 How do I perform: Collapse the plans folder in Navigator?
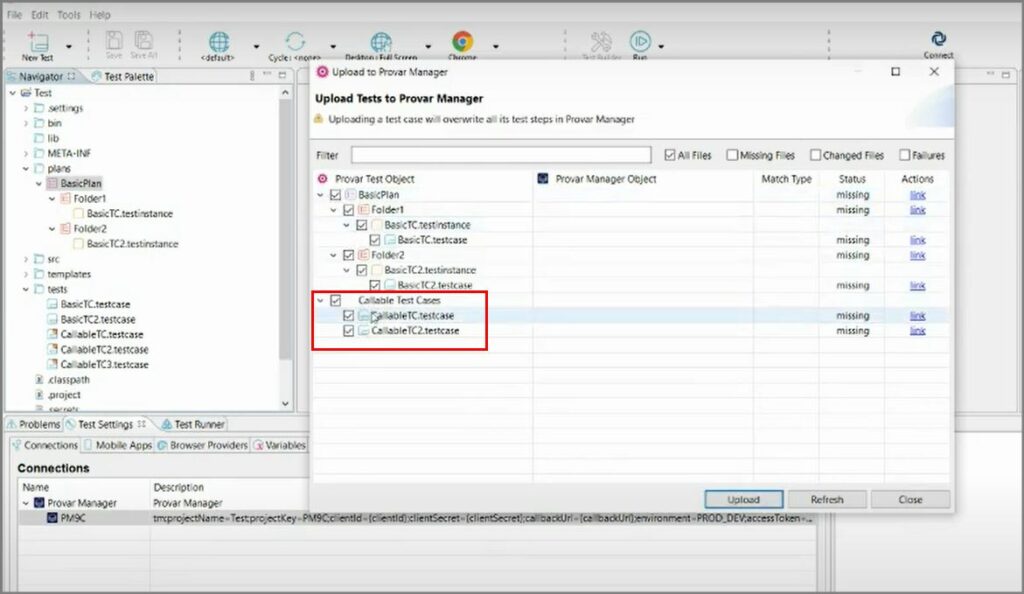[26, 169]
